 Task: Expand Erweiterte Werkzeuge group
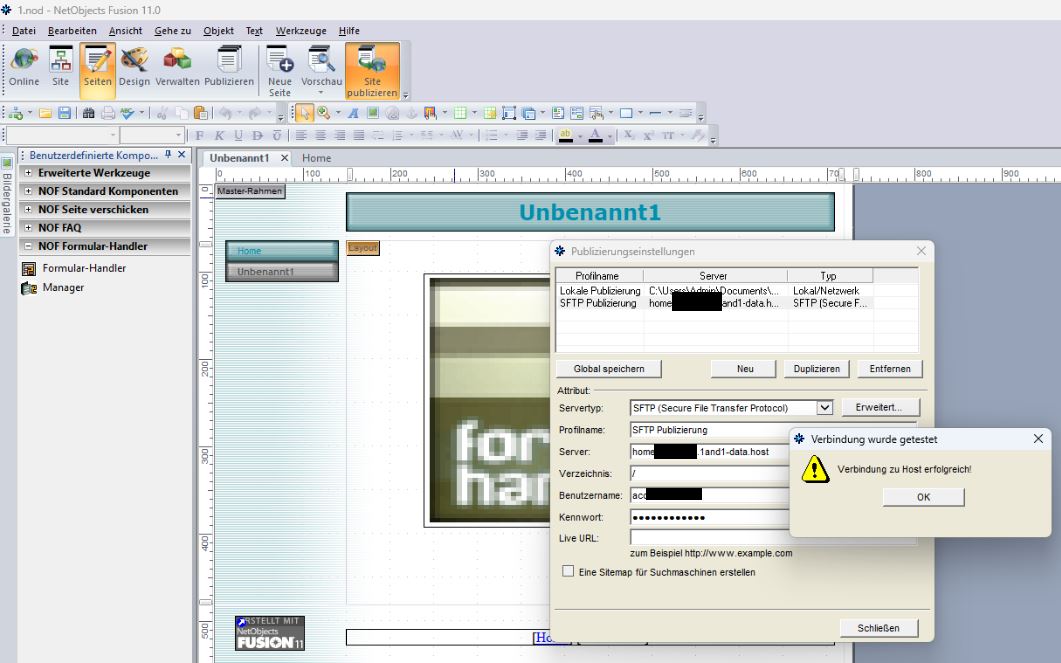[28, 173]
